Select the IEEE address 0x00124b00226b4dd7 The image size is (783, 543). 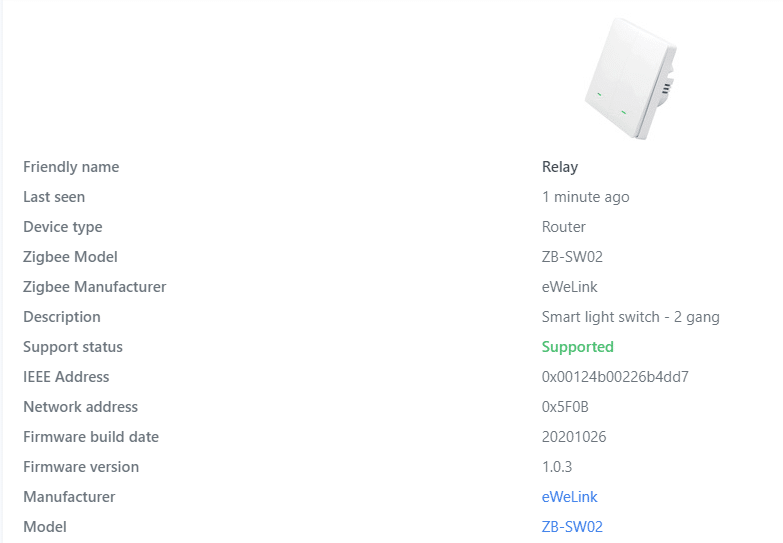tap(615, 377)
